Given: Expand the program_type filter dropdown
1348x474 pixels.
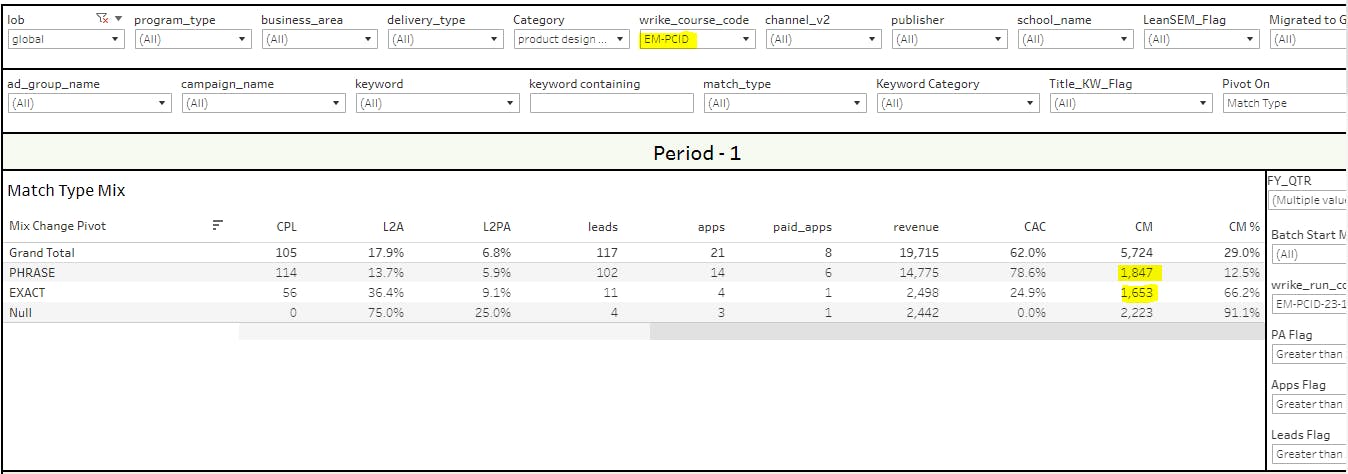Looking at the screenshot, I should [x=192, y=39].
